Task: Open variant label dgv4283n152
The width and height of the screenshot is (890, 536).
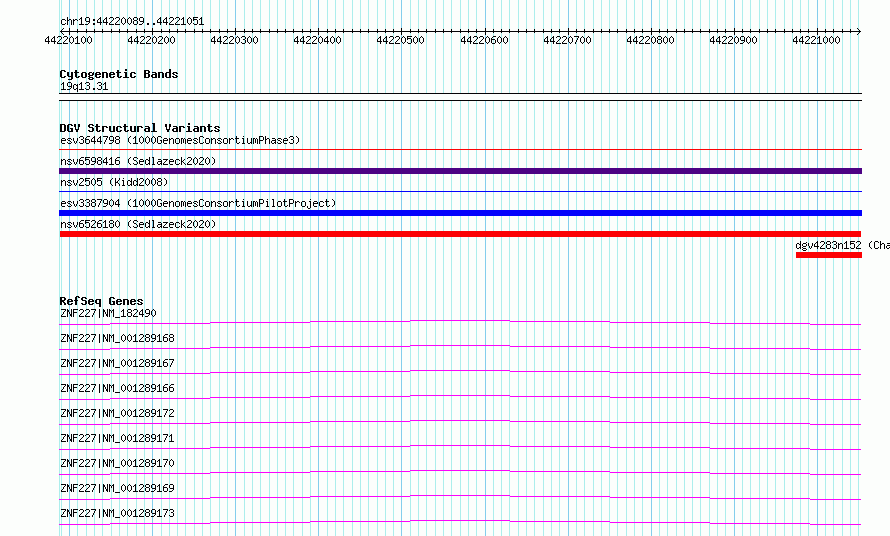Action: point(828,245)
